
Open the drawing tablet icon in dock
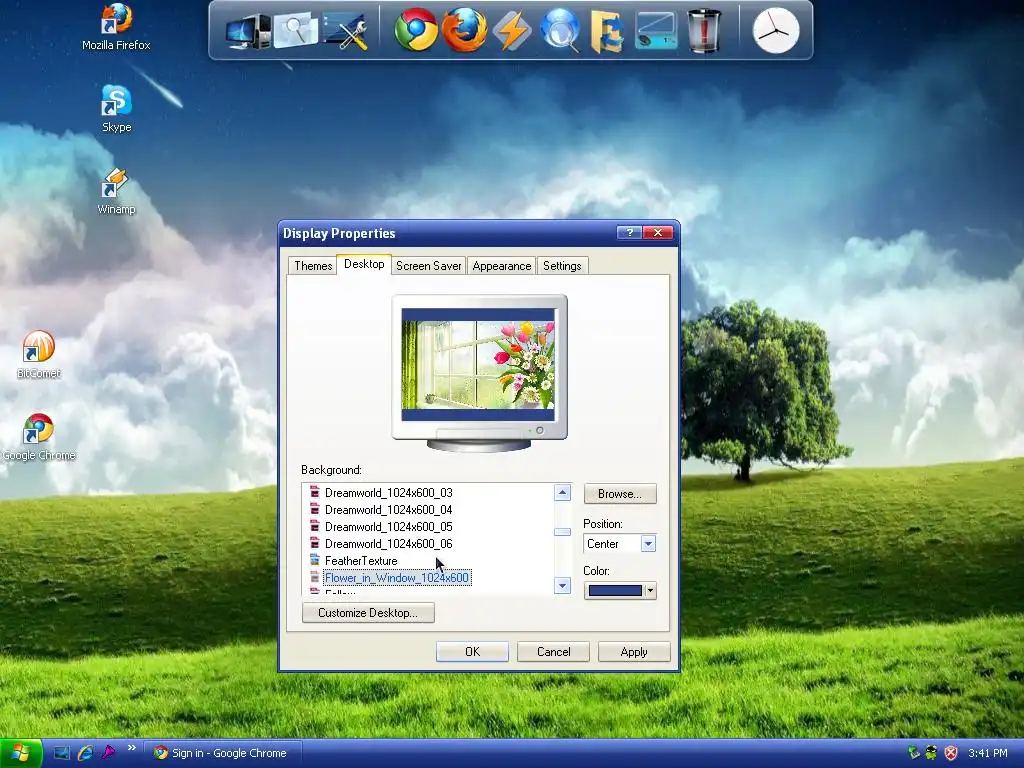pos(656,31)
